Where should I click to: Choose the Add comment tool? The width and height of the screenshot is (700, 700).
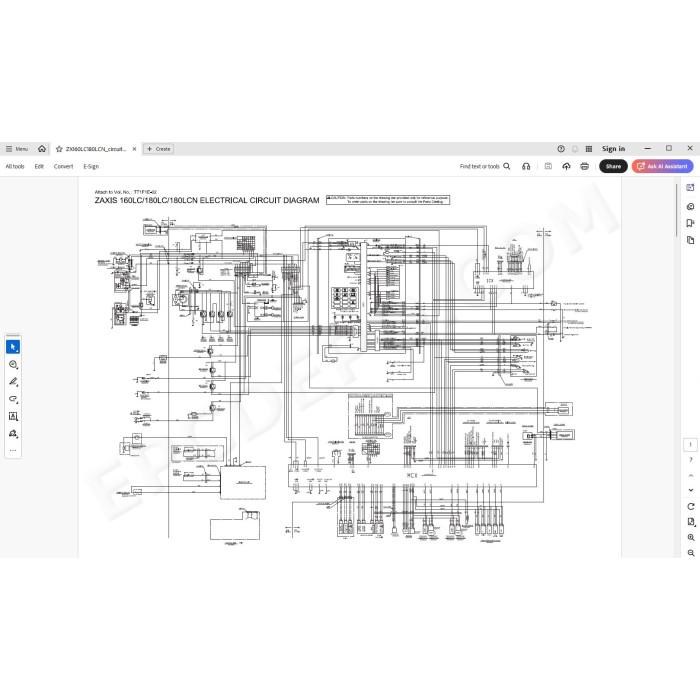(13, 364)
